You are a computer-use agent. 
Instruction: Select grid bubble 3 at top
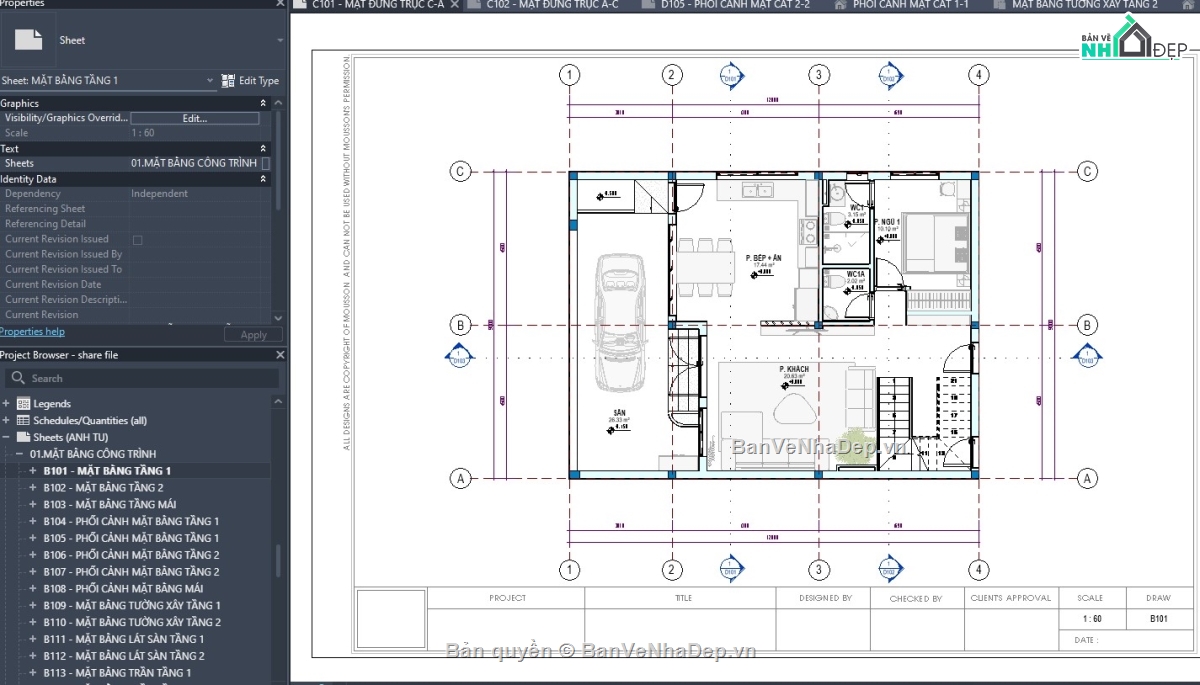tap(819, 74)
